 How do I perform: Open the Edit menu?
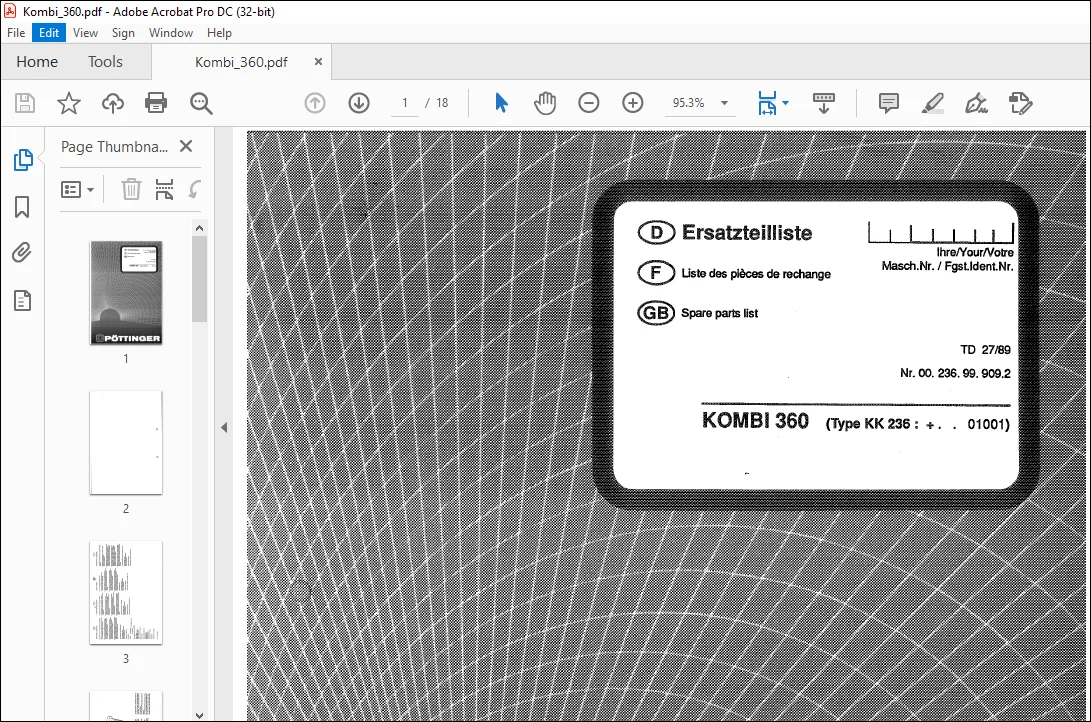point(49,33)
